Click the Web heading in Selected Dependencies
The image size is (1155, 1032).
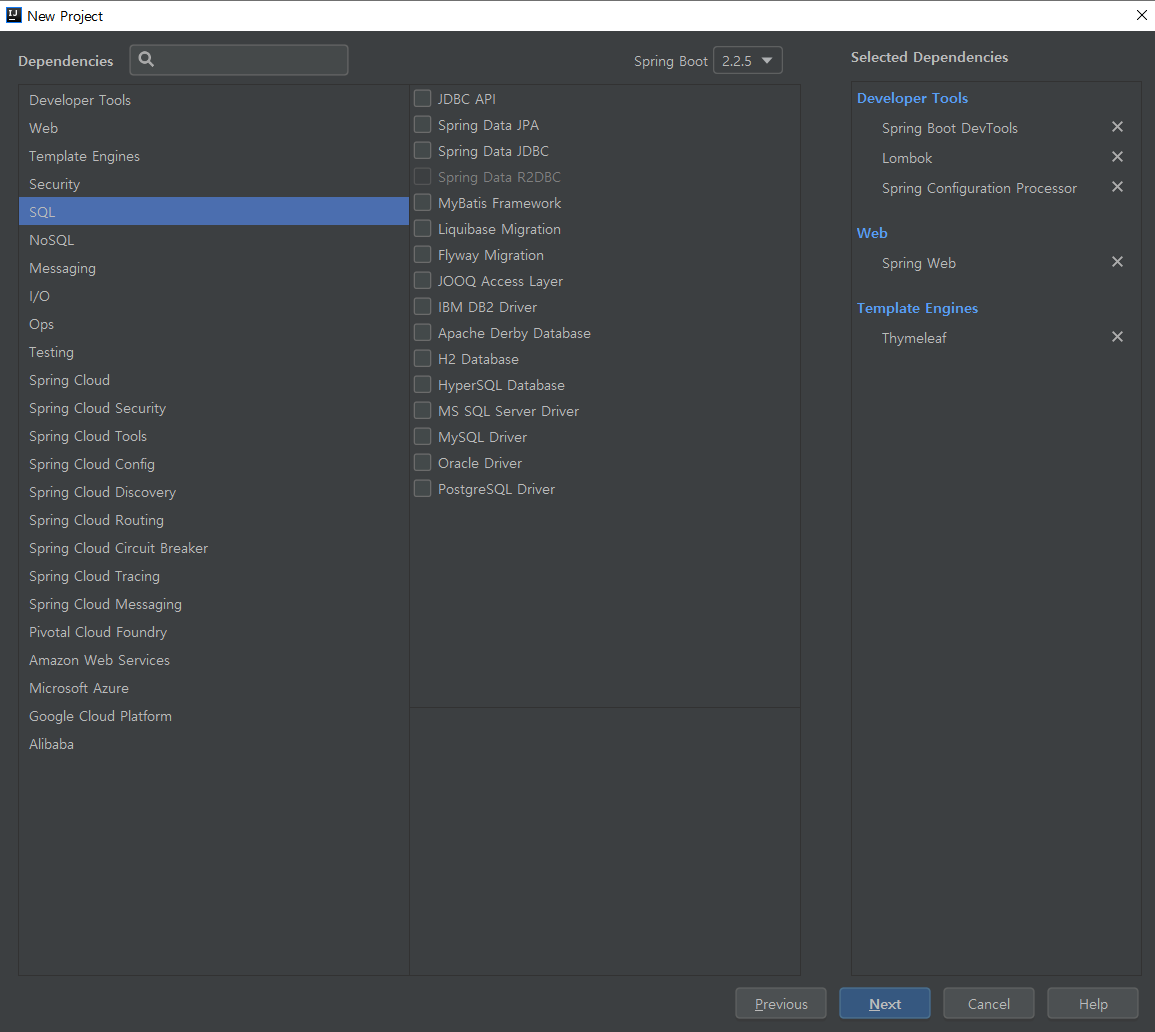(871, 233)
